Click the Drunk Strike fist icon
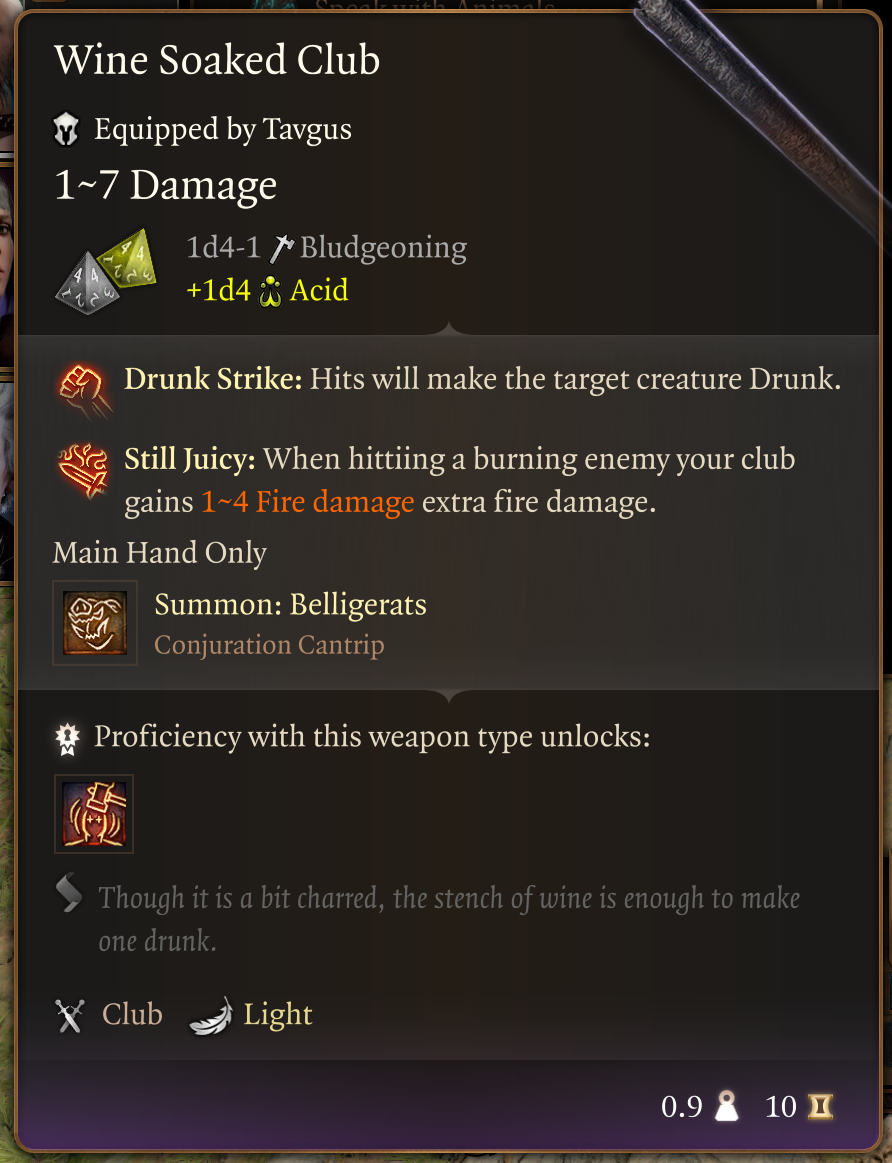Viewport: 892px width, 1163px height. coord(85,388)
